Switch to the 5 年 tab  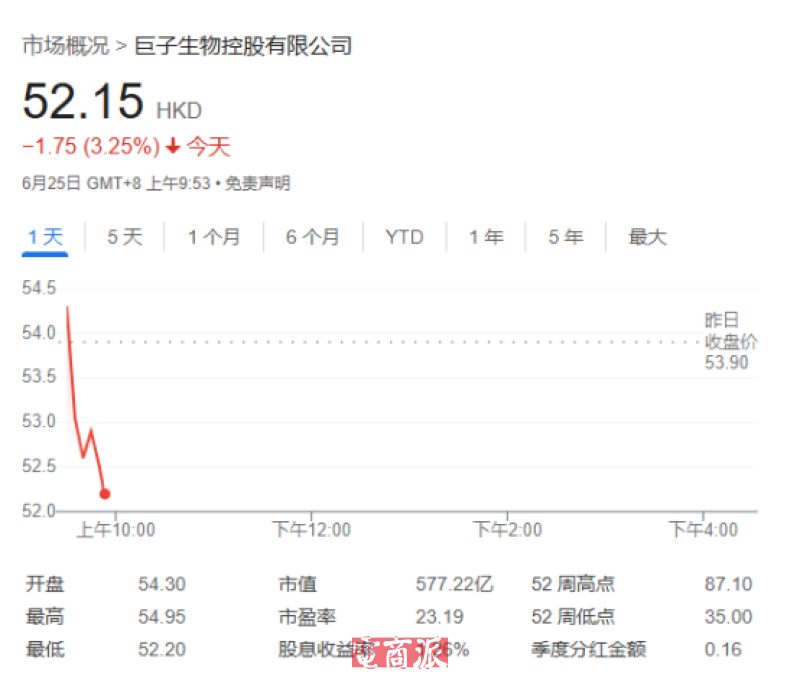[x=566, y=237]
